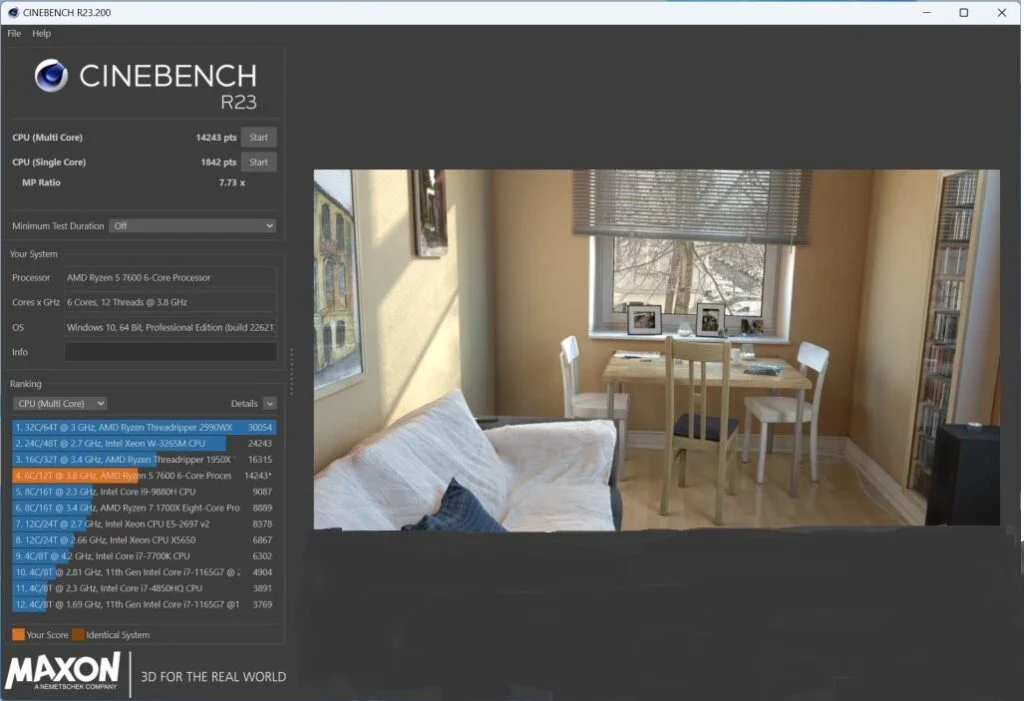
Task: Select ranking row 9 Core i7-7700K
Action: pos(144,556)
